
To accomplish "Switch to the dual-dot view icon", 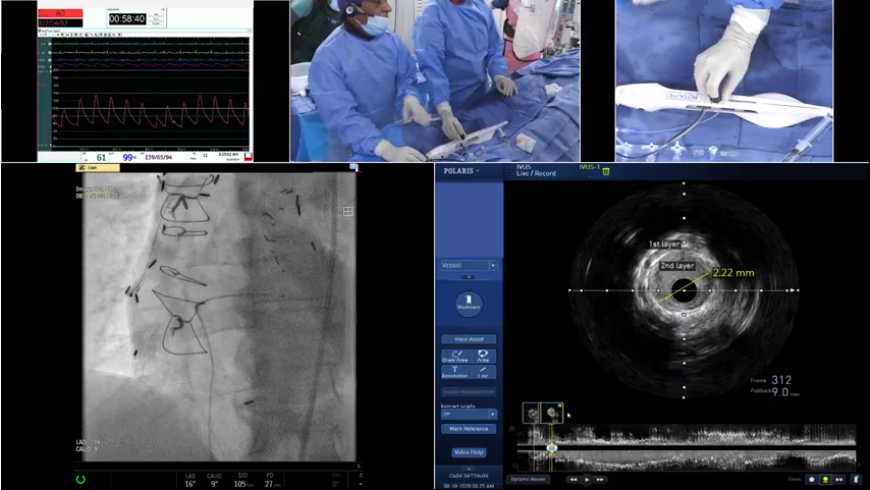I will [839, 479].
